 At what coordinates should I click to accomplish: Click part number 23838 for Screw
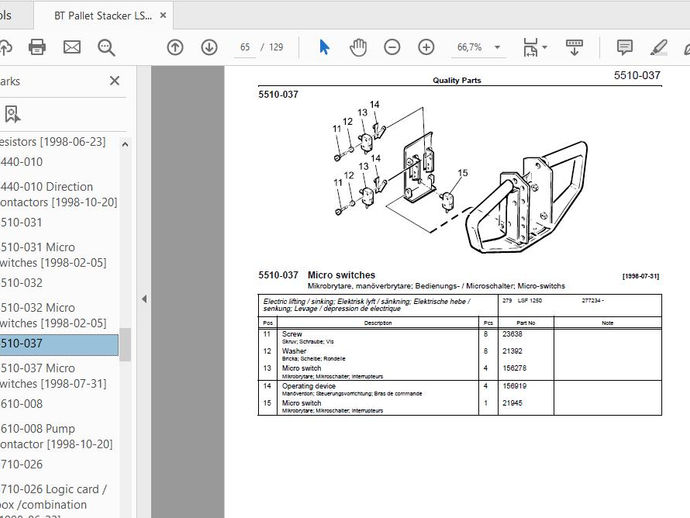[x=512, y=334]
